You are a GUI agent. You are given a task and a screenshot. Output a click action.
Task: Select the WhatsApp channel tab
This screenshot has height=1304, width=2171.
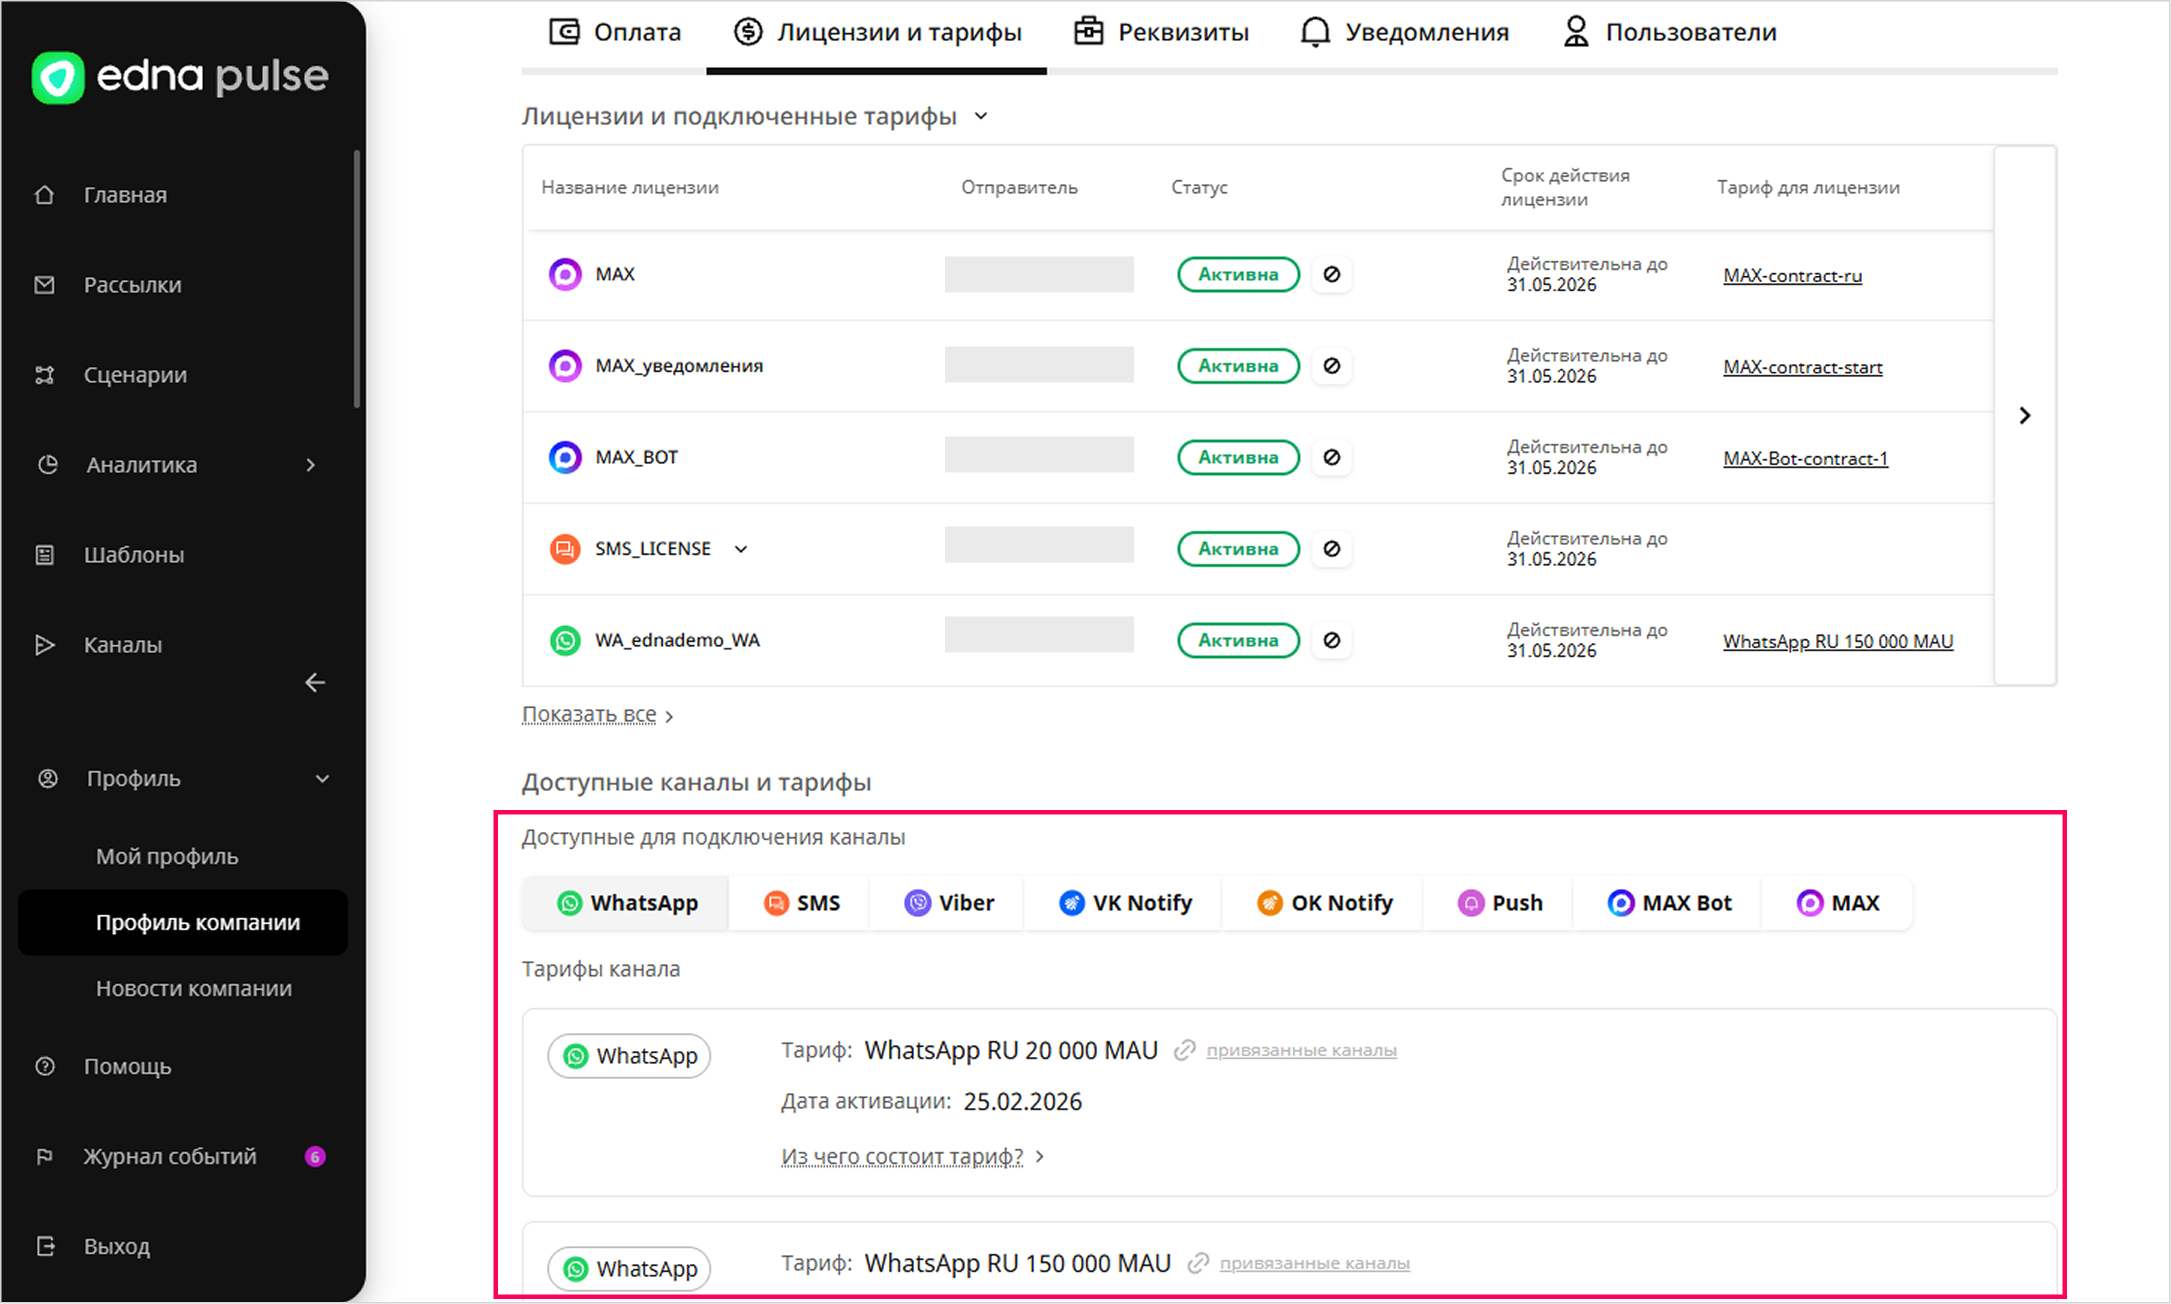click(x=626, y=903)
